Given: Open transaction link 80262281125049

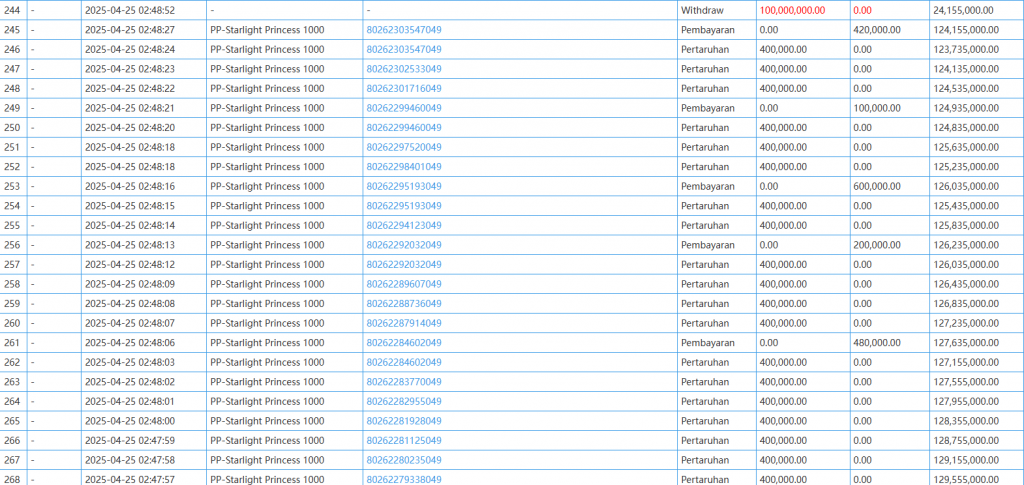Looking at the screenshot, I should coord(404,441).
